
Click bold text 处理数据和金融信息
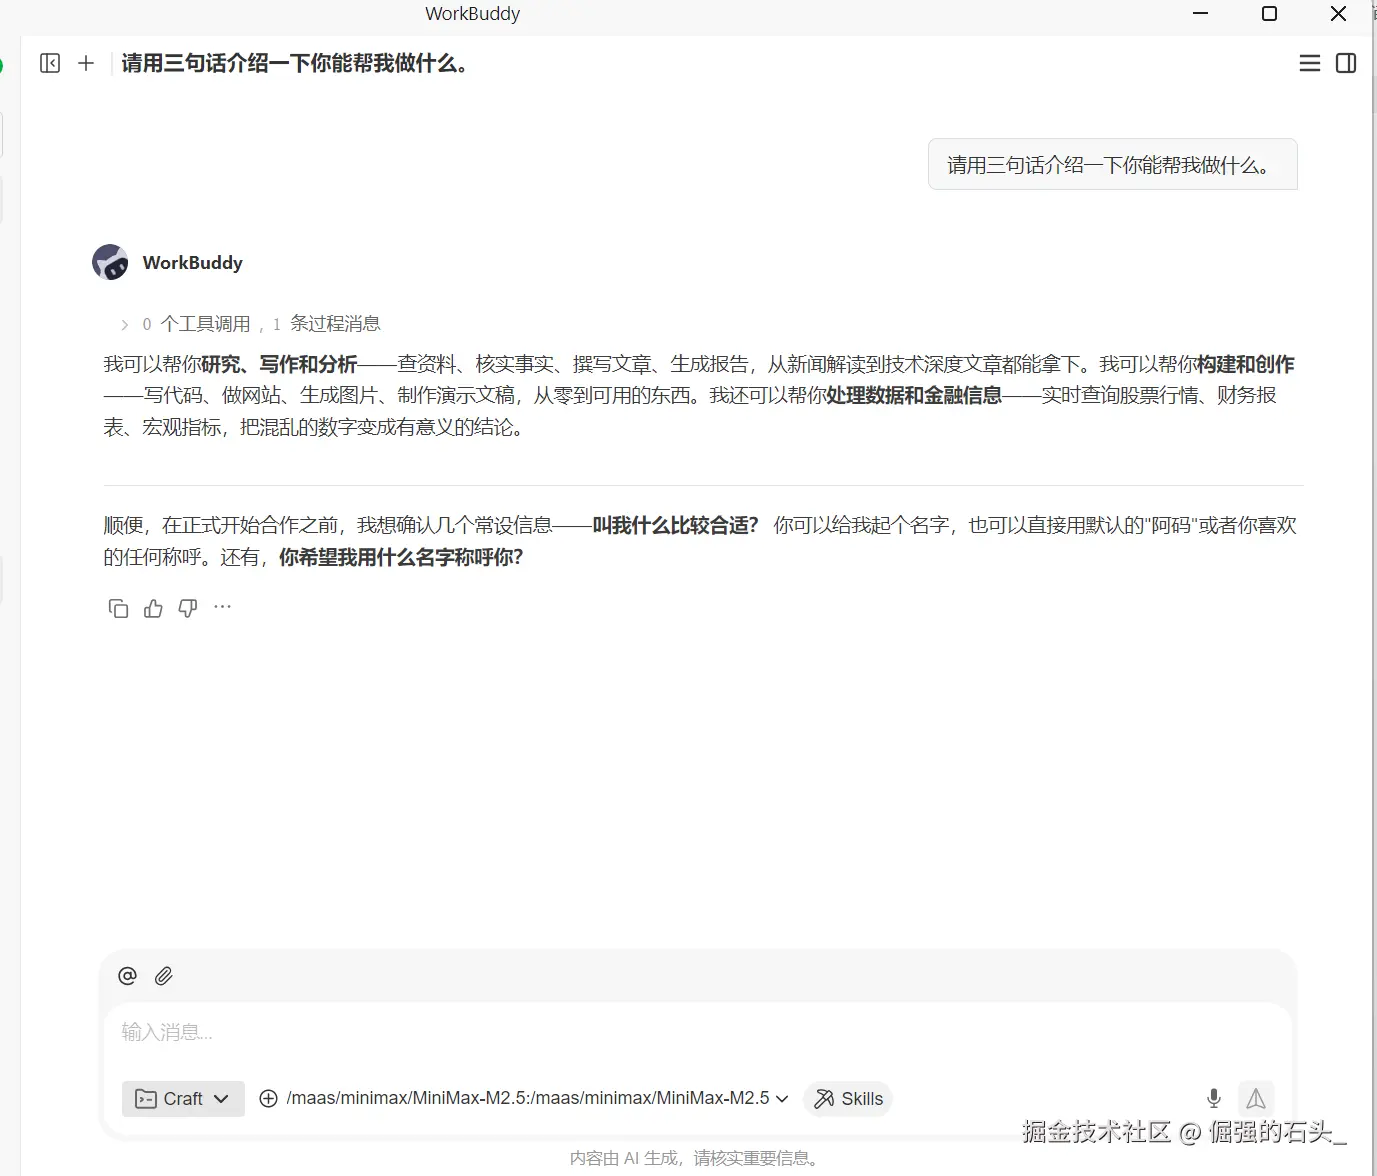(914, 395)
